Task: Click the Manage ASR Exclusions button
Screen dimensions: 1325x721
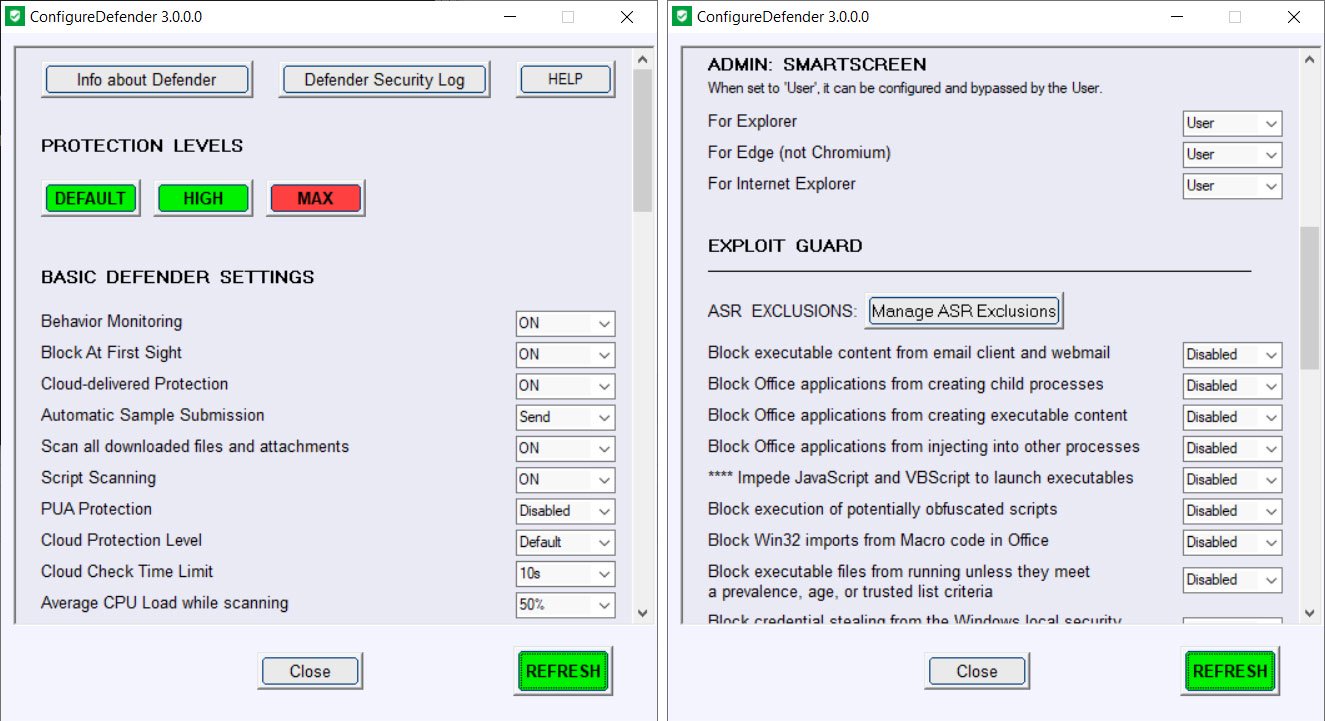Action: coord(964,311)
